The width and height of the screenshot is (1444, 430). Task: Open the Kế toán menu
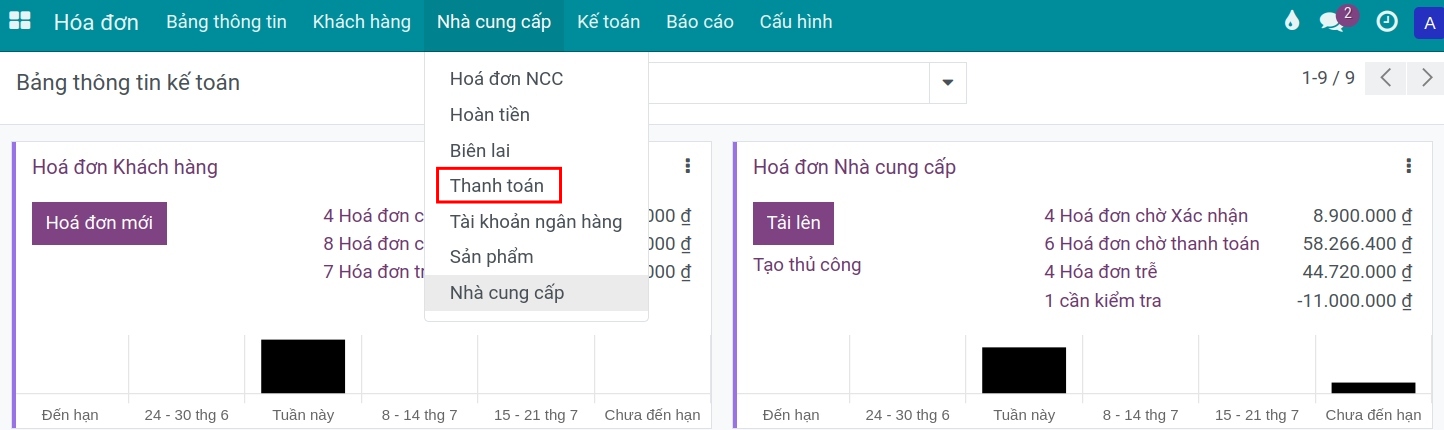pyautogui.click(x=608, y=22)
